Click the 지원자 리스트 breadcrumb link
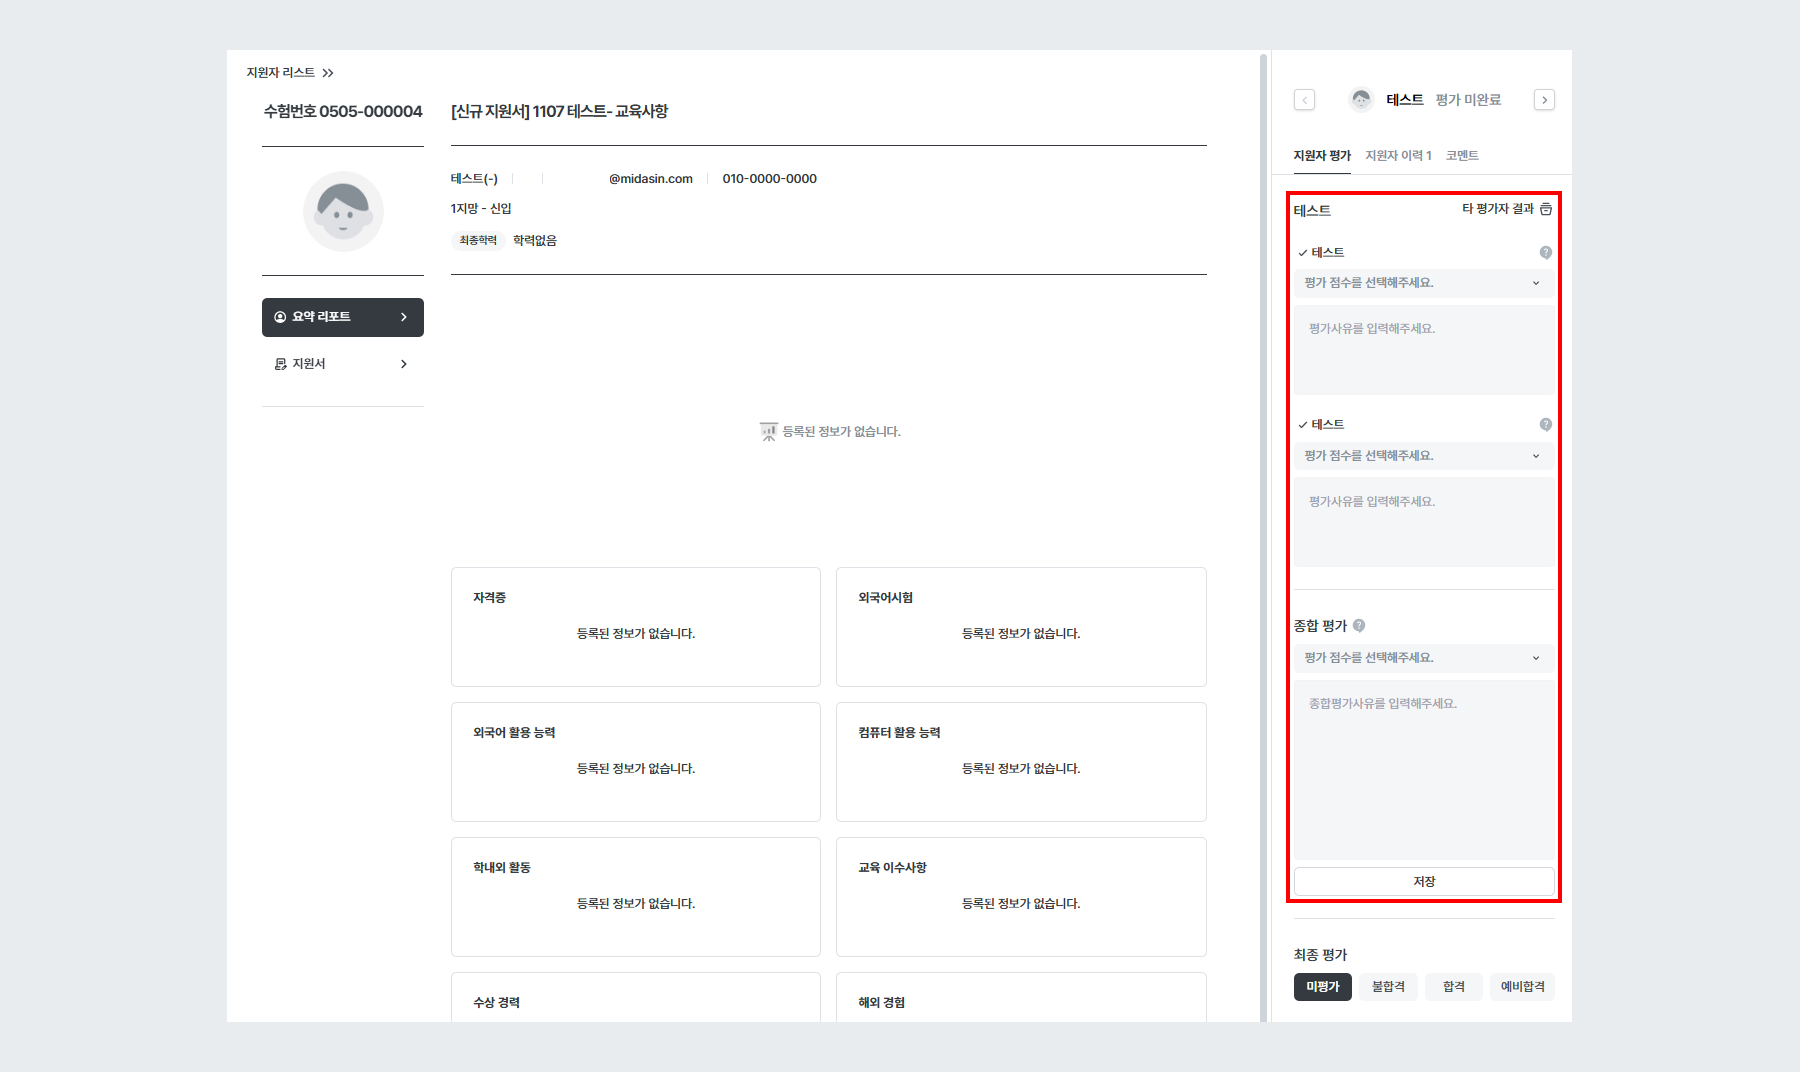The height and width of the screenshot is (1072, 1800). (x=281, y=73)
